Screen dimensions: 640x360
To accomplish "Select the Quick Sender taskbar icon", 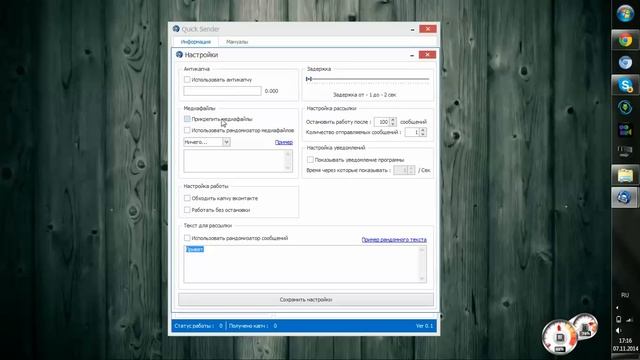I will [625, 198].
